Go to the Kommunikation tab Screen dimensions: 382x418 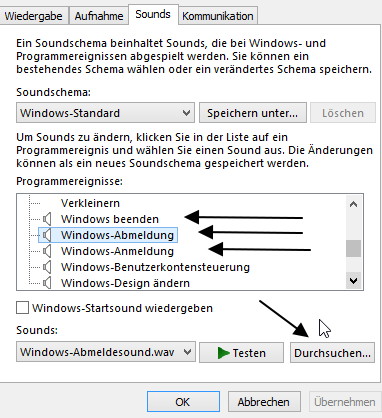(218, 16)
